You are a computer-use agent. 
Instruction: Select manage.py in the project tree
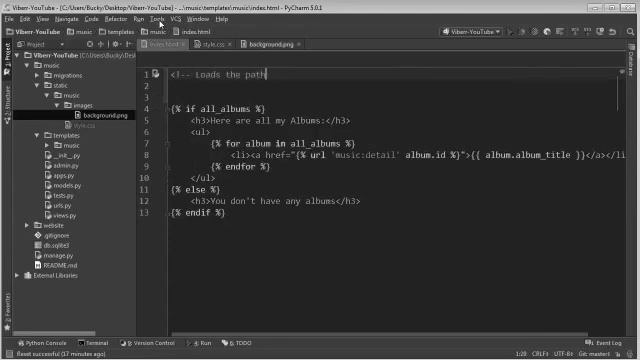[x=54, y=256]
